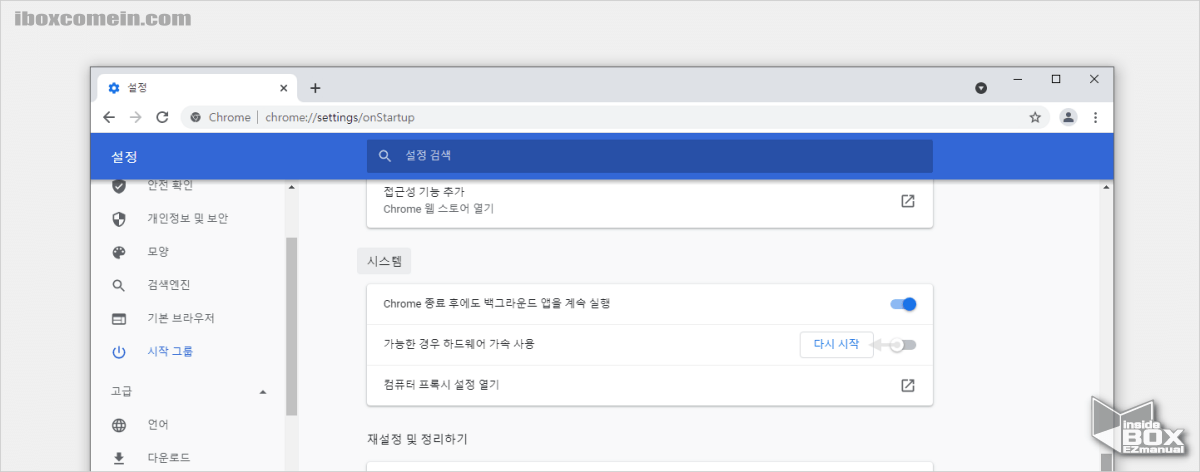Select 기본 브라우저 in sidebar
The width and height of the screenshot is (1200, 472).
[180, 318]
